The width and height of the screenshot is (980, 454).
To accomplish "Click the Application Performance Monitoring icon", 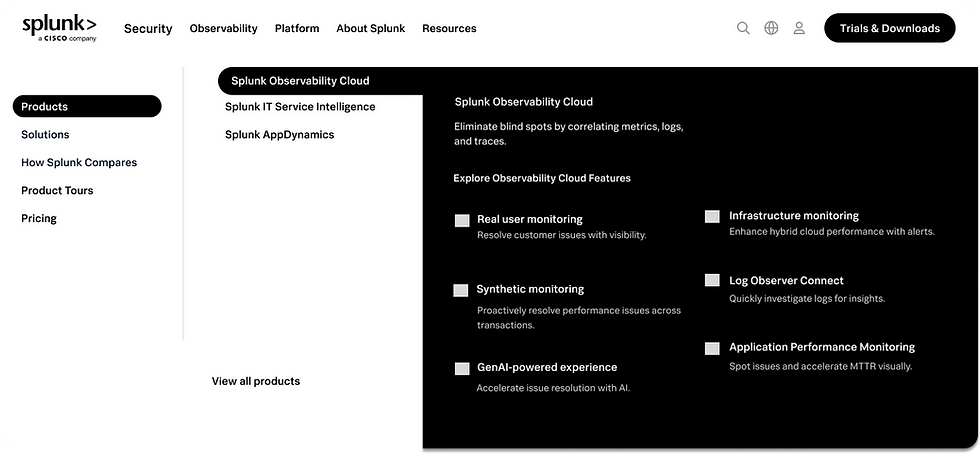I will coord(712,348).
